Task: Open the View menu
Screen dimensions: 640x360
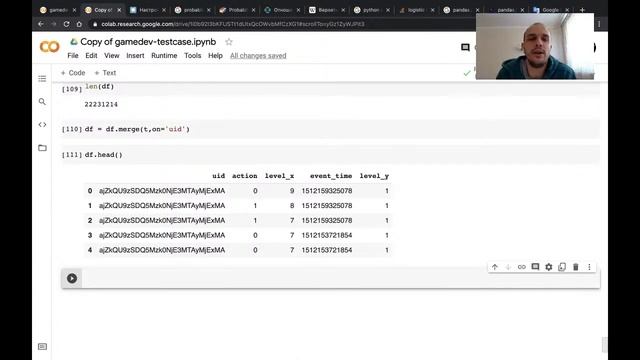Action: 111,56
